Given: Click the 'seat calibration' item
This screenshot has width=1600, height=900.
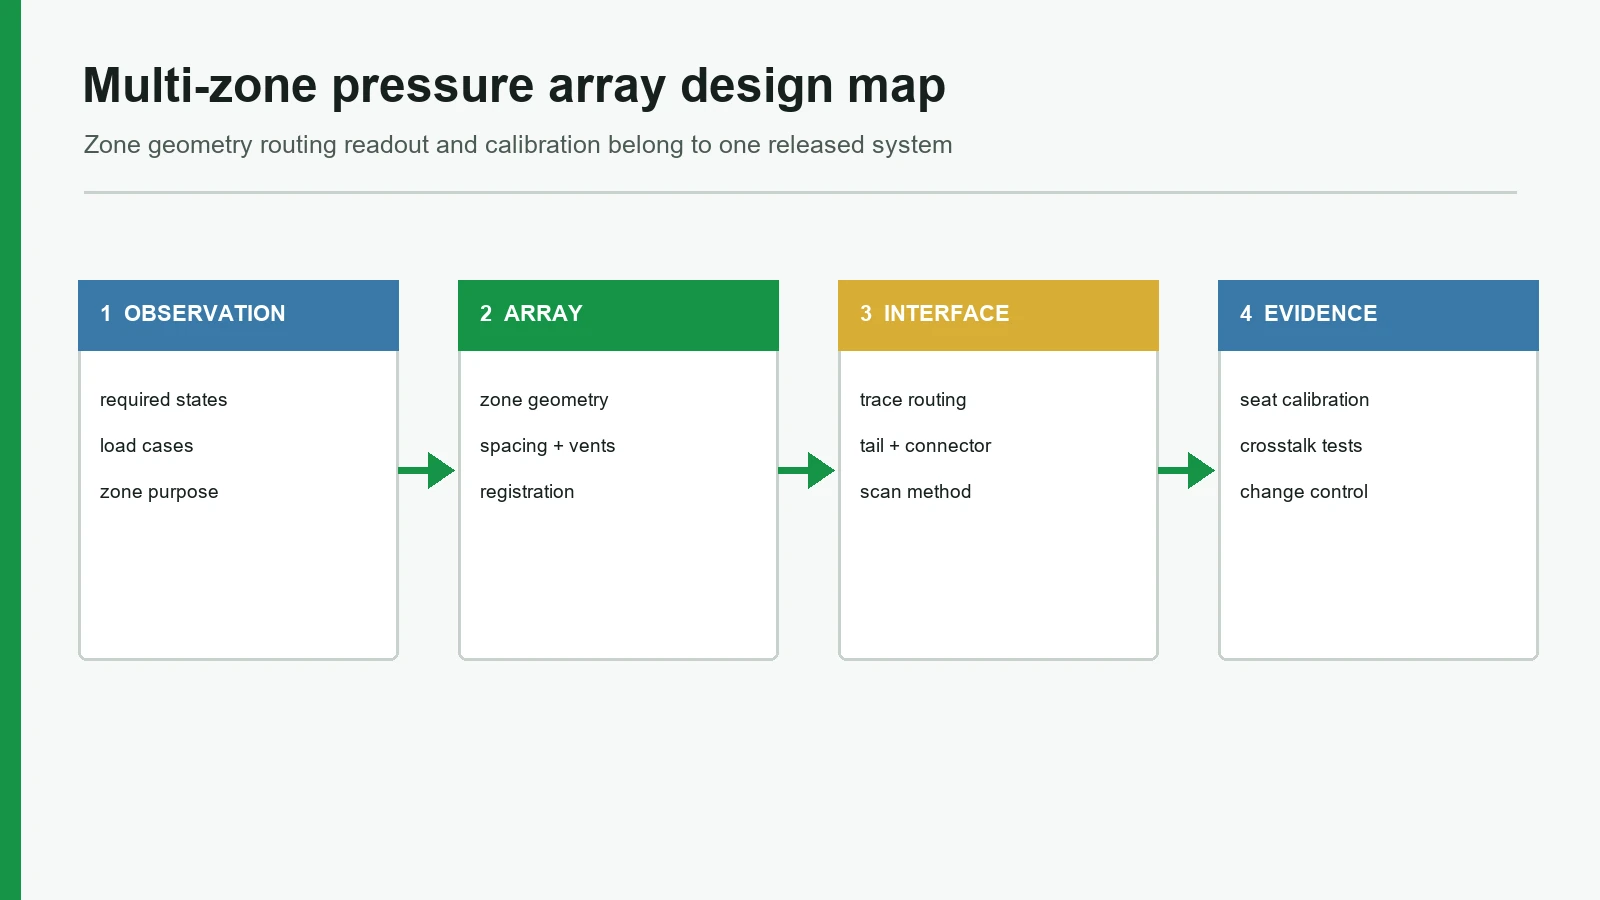Looking at the screenshot, I should coord(1305,400).
